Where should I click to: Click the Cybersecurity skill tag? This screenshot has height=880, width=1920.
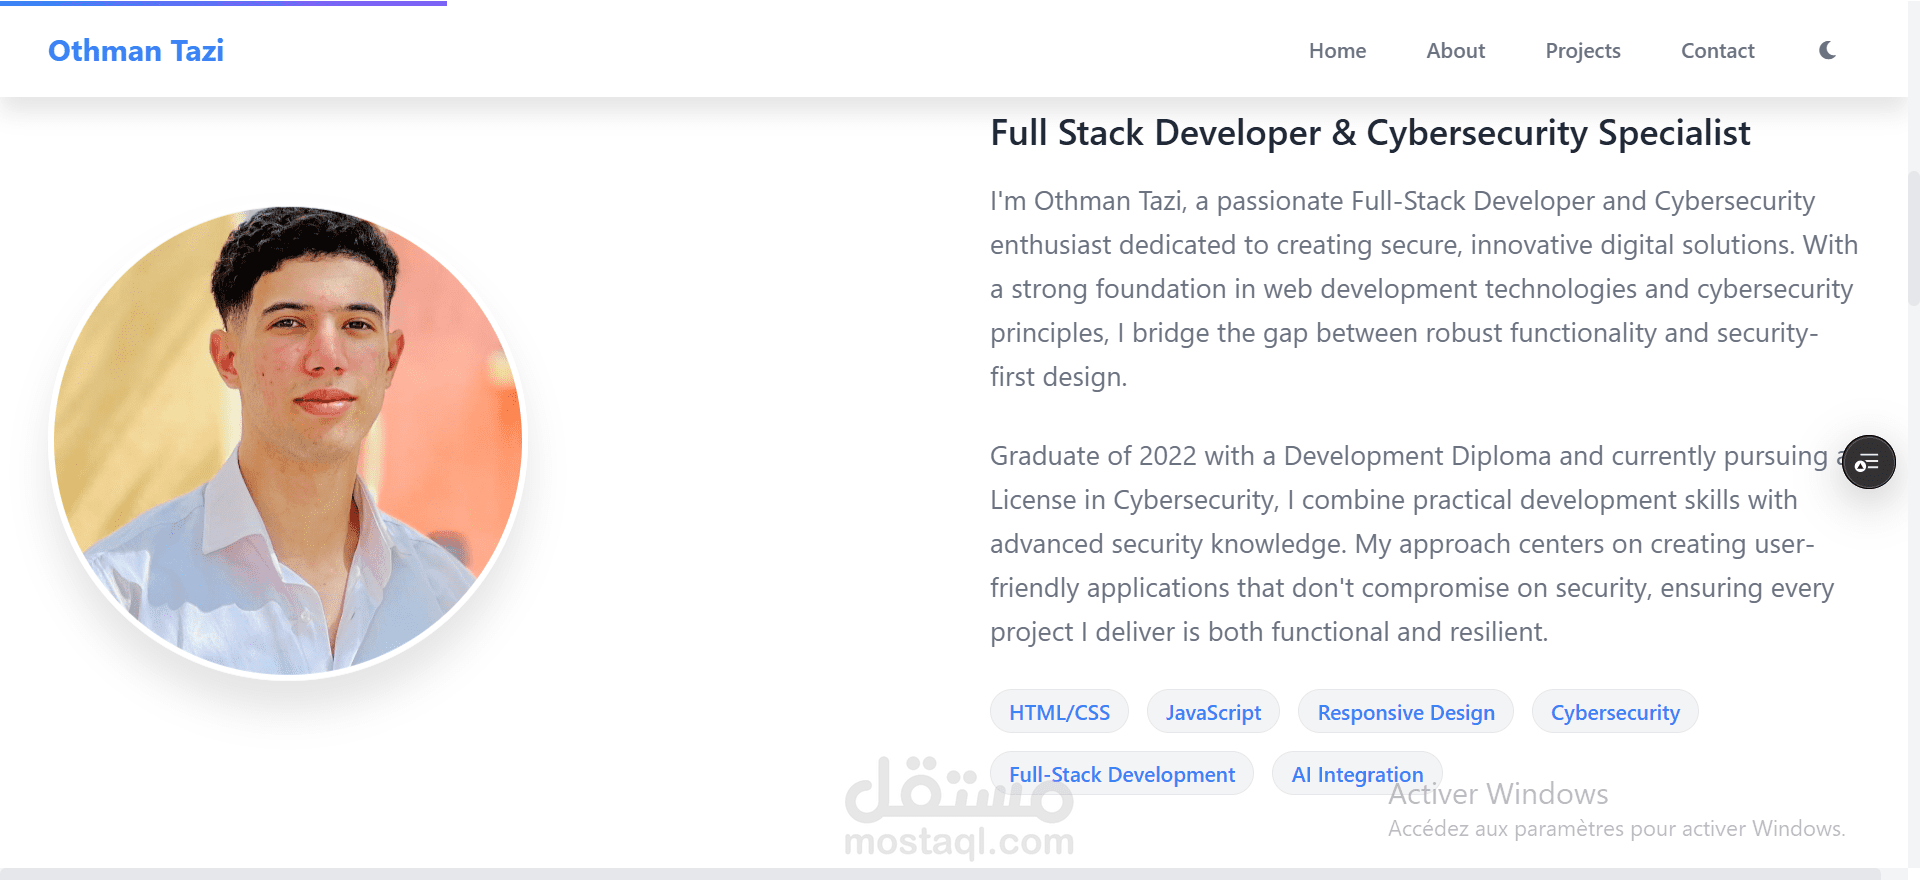[1614, 712]
